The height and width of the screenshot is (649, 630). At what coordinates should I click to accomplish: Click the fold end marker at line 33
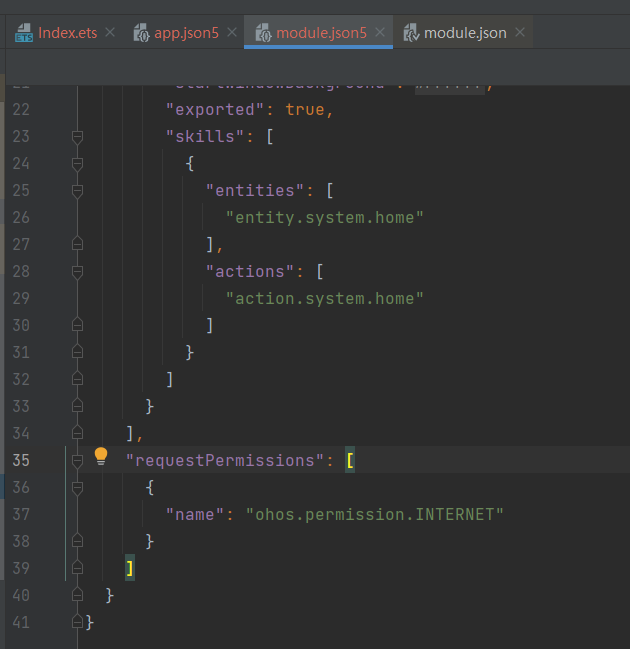tap(77, 406)
